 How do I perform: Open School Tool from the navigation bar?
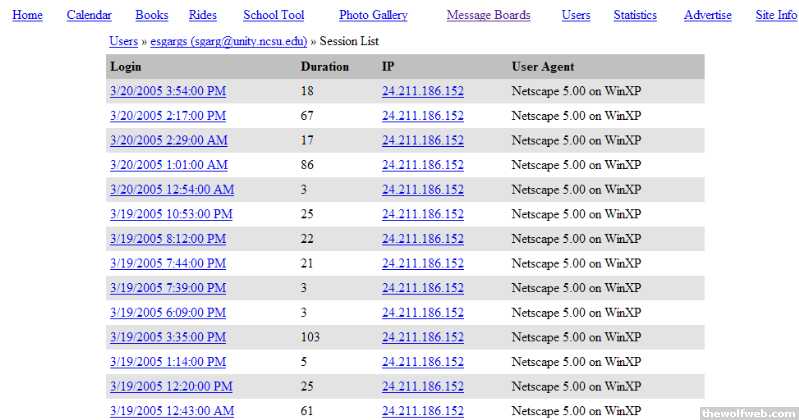(x=273, y=15)
